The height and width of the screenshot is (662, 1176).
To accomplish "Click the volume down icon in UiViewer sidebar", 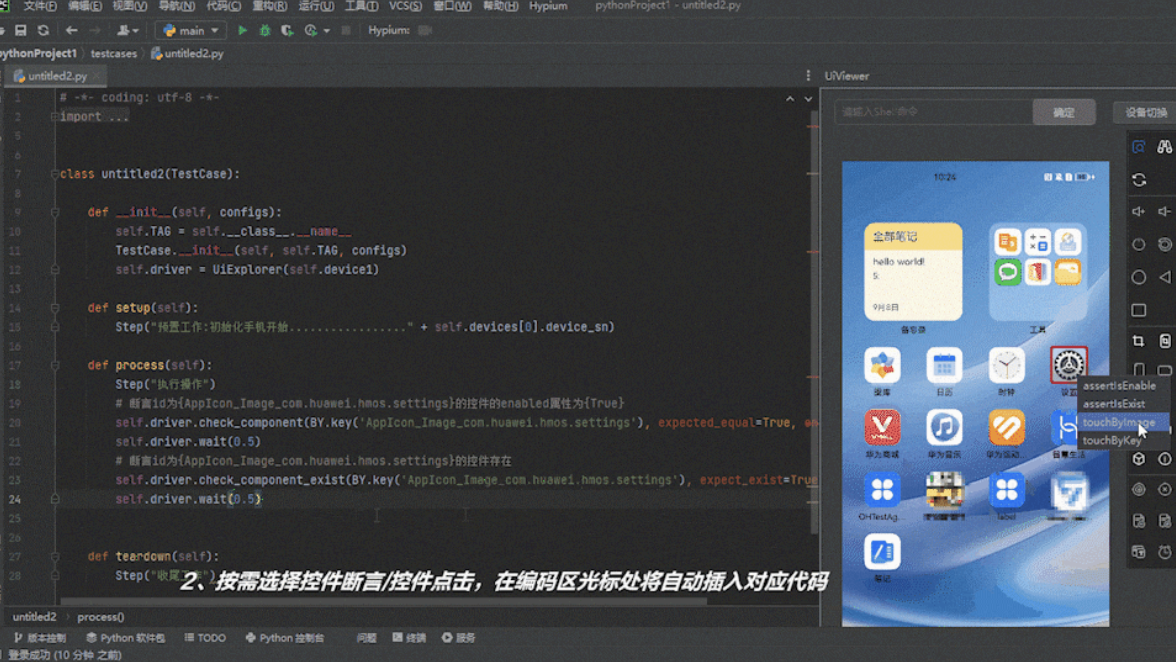I will [1164, 212].
